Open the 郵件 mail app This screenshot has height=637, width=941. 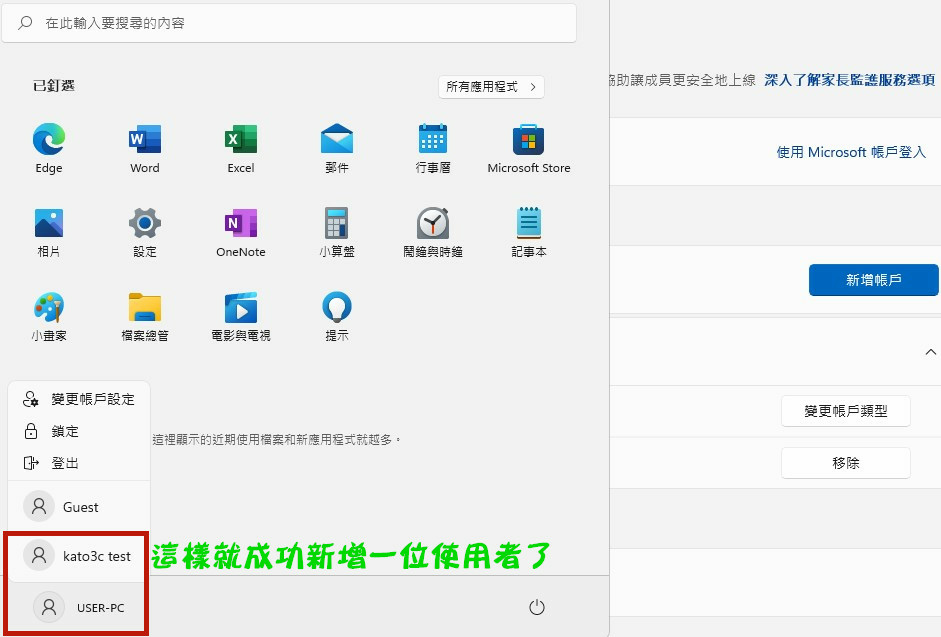[337, 148]
